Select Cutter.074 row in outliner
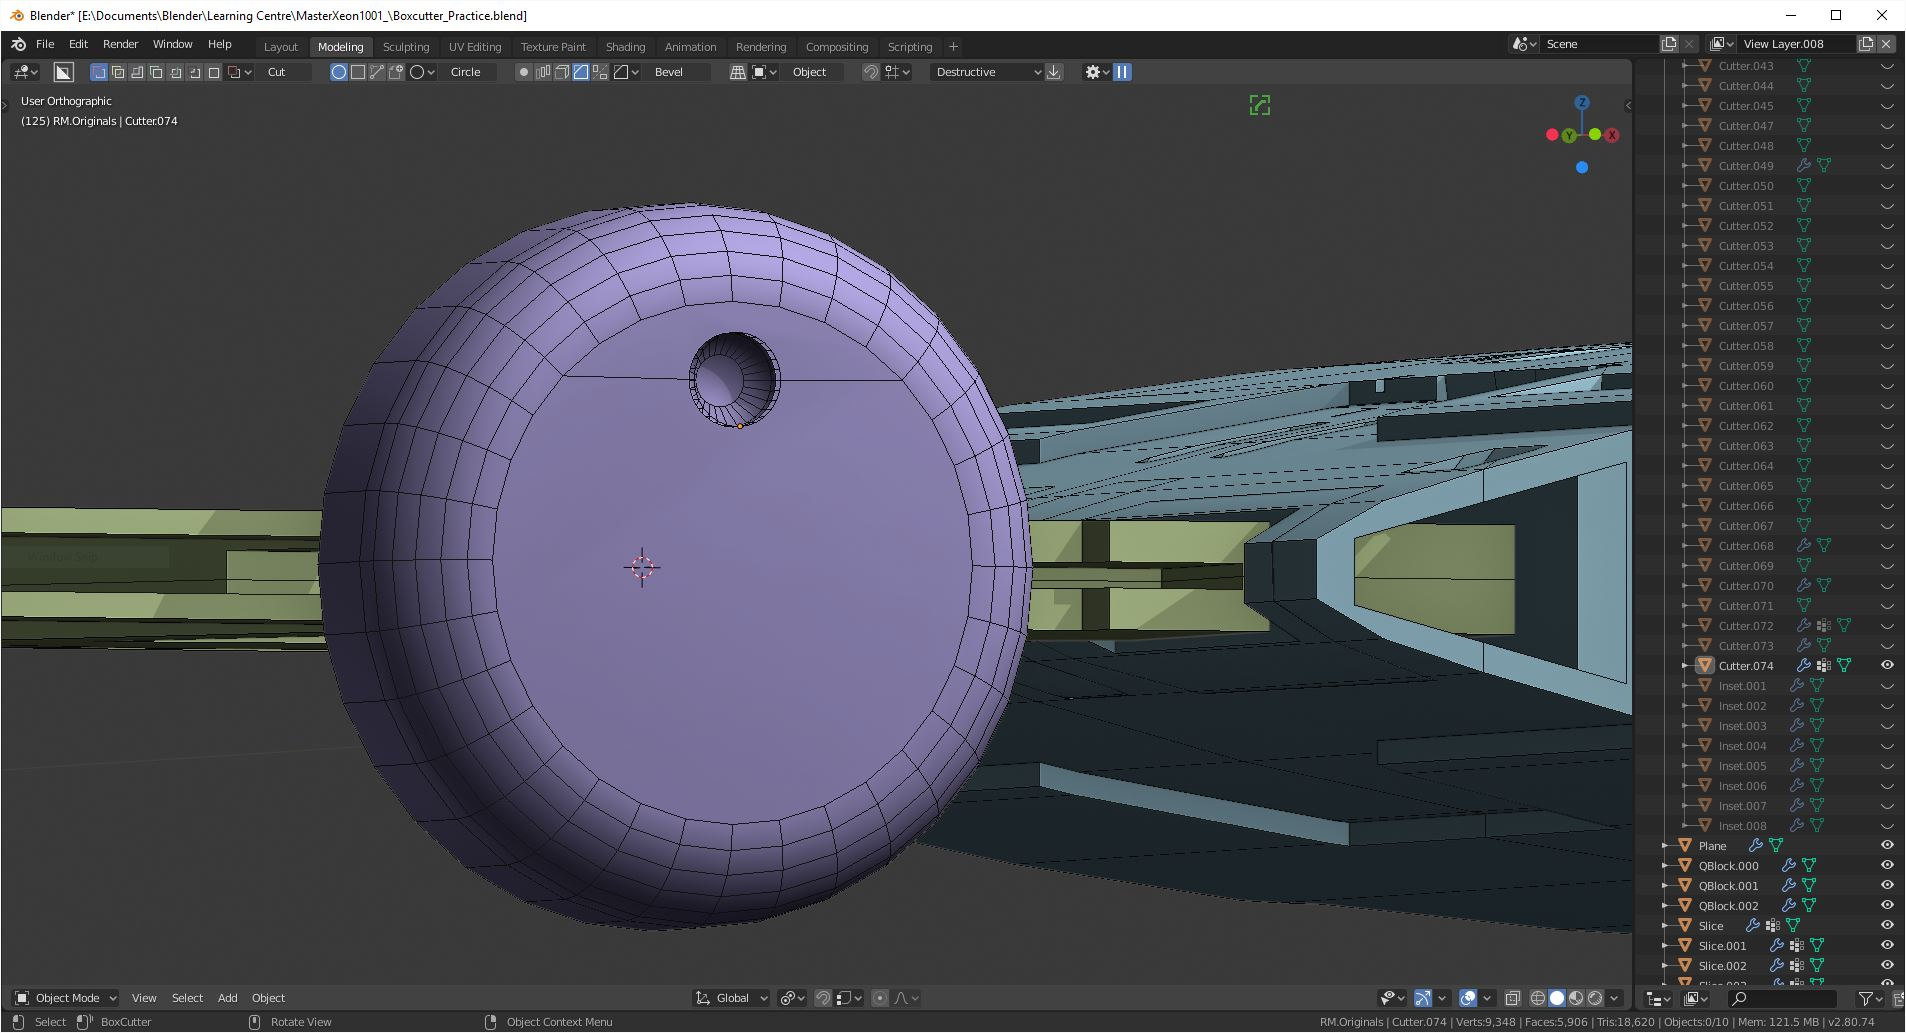Screen dimensions: 1906x1033 point(1770,665)
